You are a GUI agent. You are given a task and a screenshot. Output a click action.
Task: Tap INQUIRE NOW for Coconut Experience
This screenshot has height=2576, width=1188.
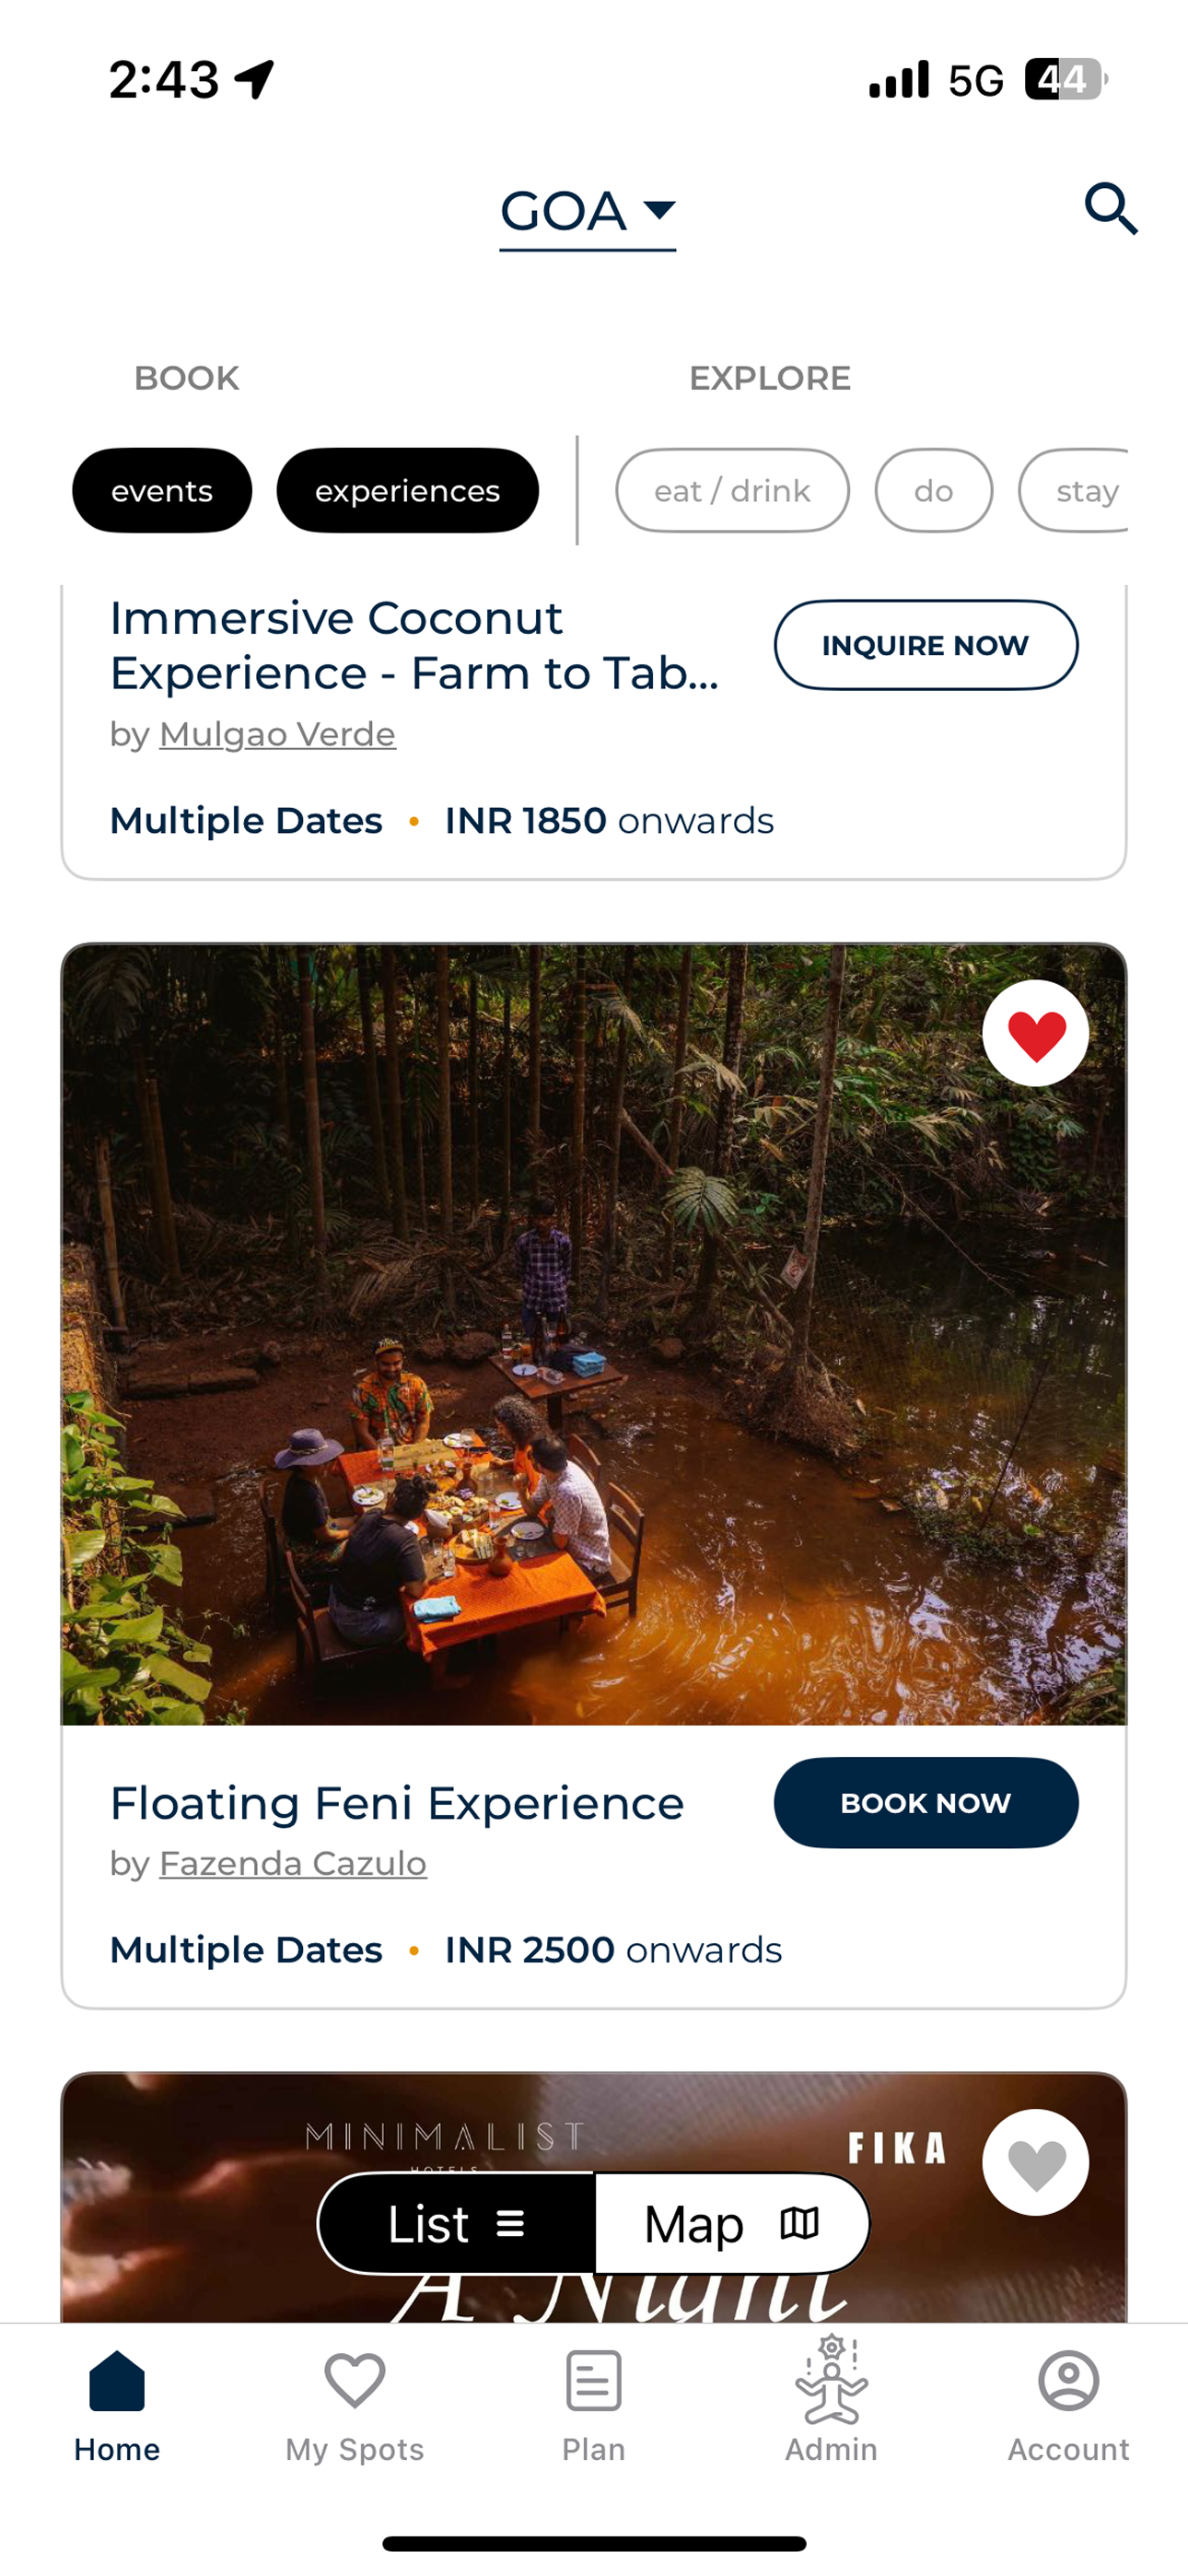click(926, 645)
